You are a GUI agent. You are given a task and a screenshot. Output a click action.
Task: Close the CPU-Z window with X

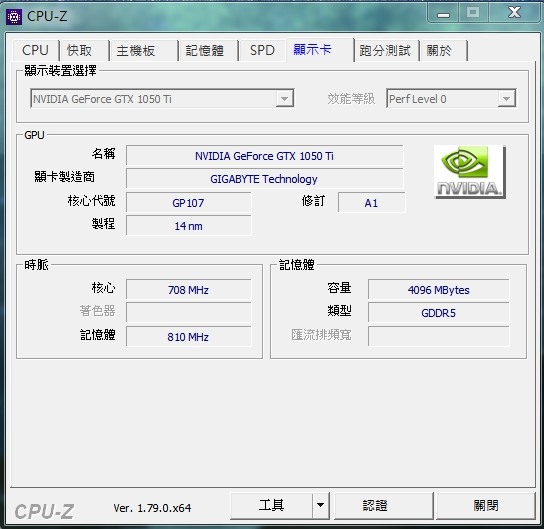tap(514, 12)
